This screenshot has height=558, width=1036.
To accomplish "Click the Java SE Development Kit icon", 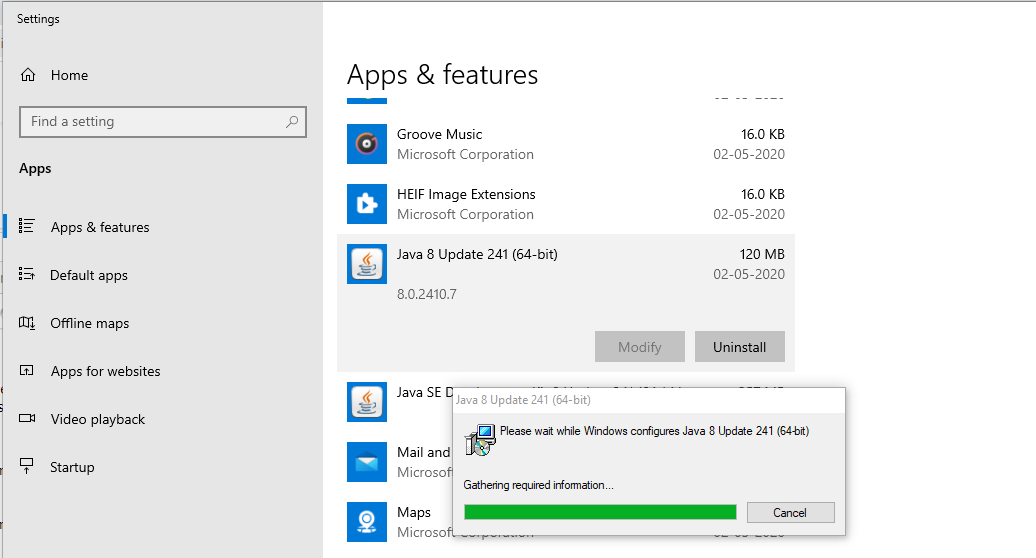I will pos(367,402).
